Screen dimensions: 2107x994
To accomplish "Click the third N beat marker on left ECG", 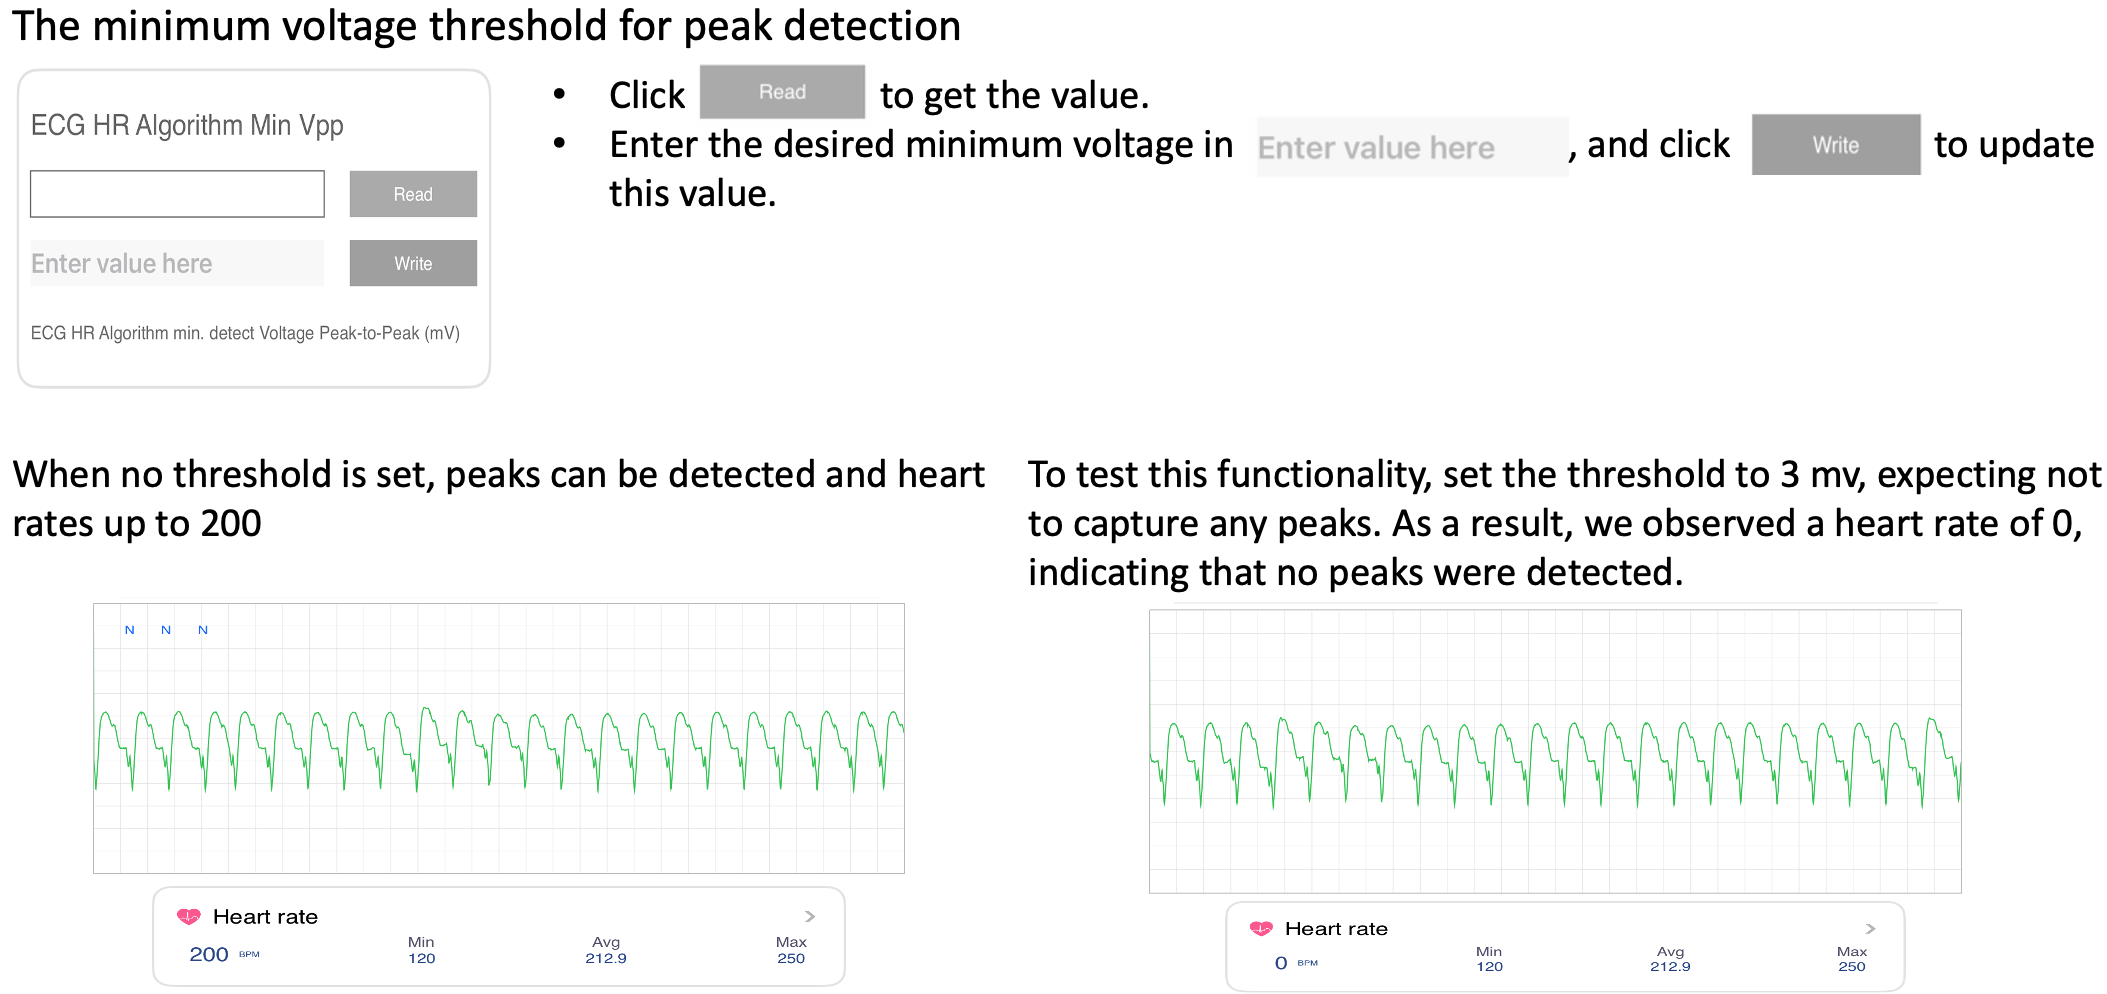I will (x=203, y=630).
